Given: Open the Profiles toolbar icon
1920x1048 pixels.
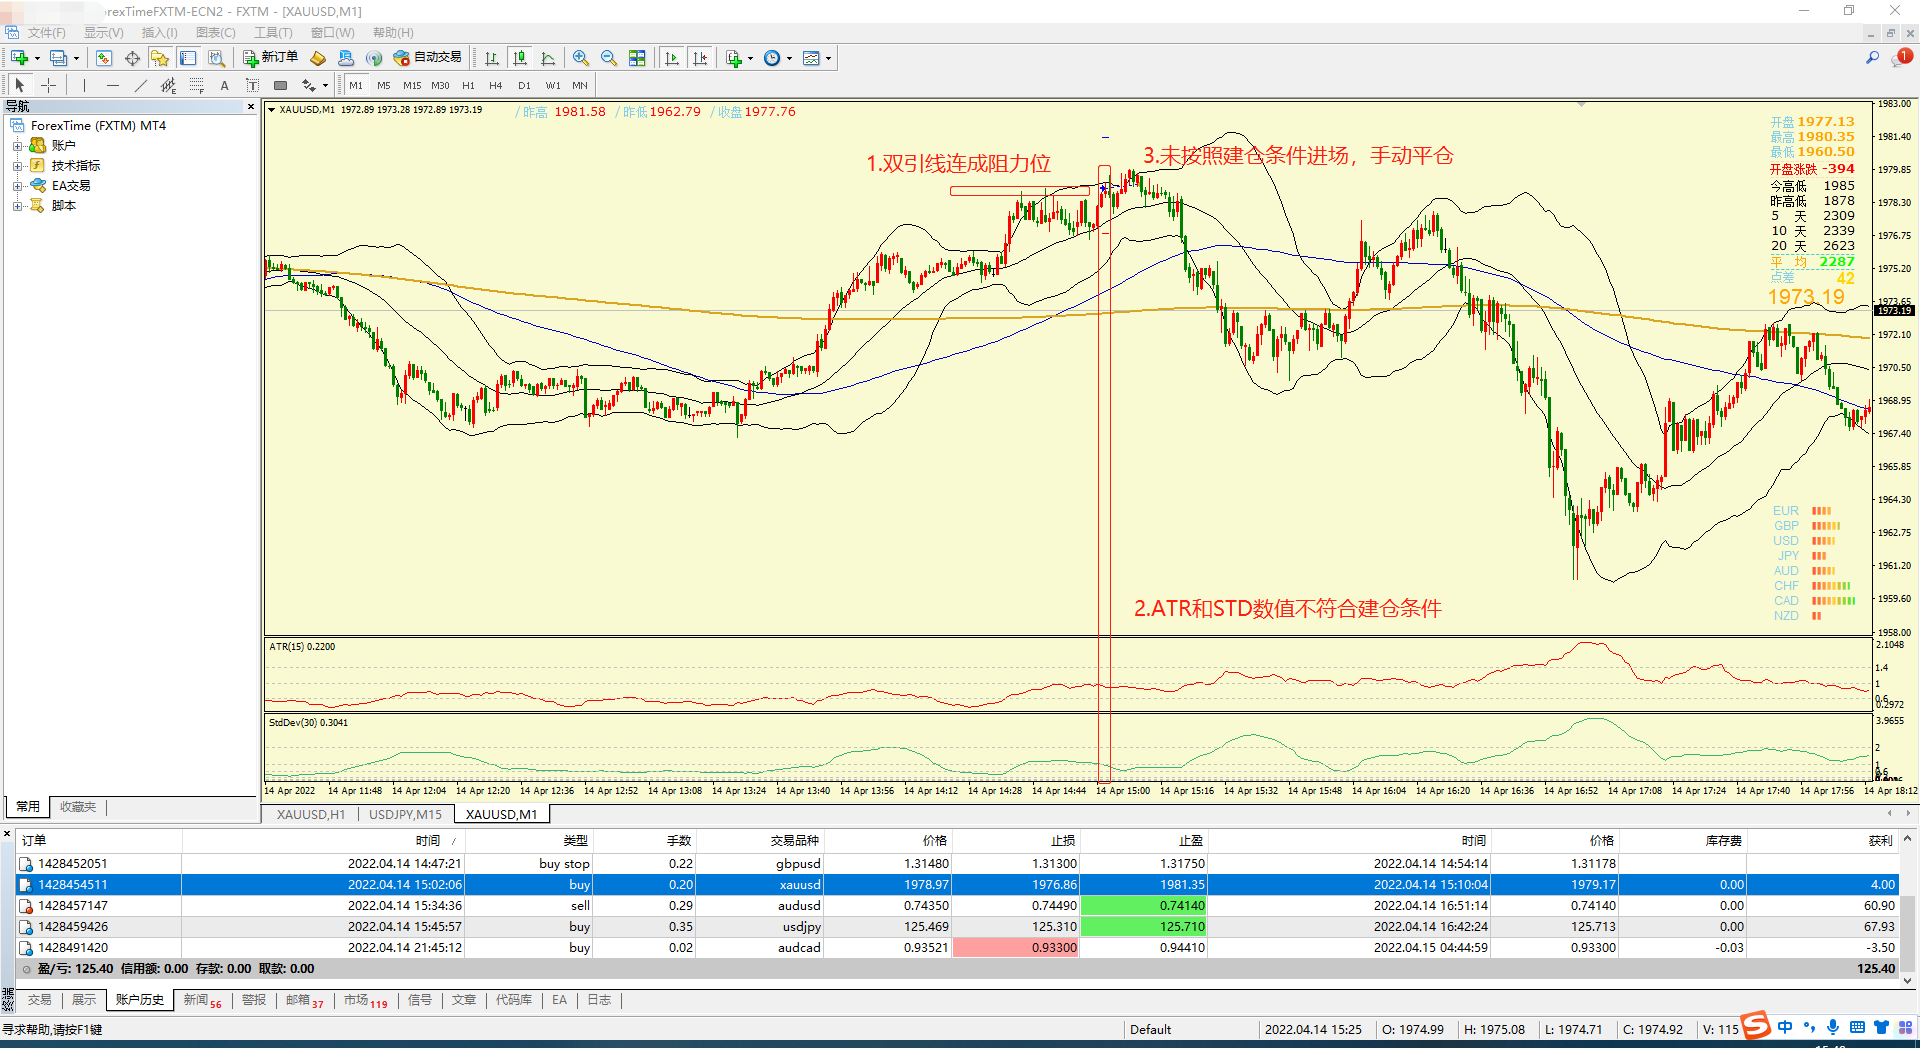Looking at the screenshot, I should click(x=59, y=58).
